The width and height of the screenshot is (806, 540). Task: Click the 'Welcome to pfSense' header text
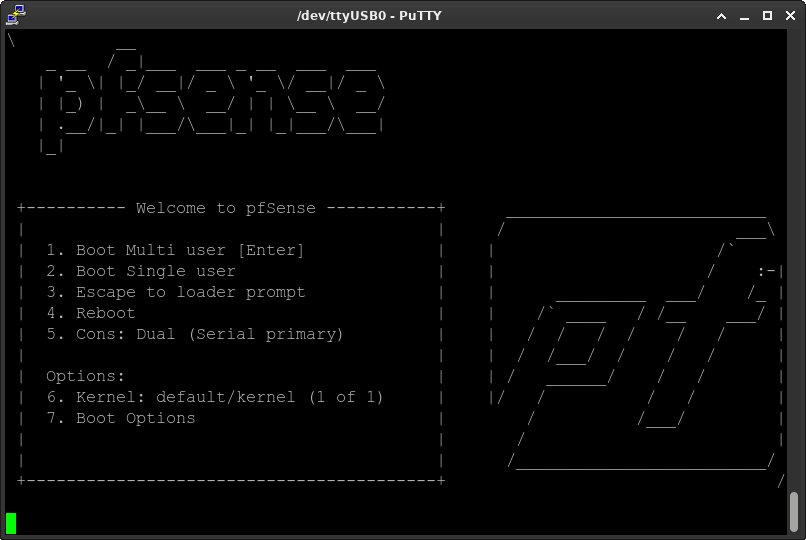tap(226, 208)
